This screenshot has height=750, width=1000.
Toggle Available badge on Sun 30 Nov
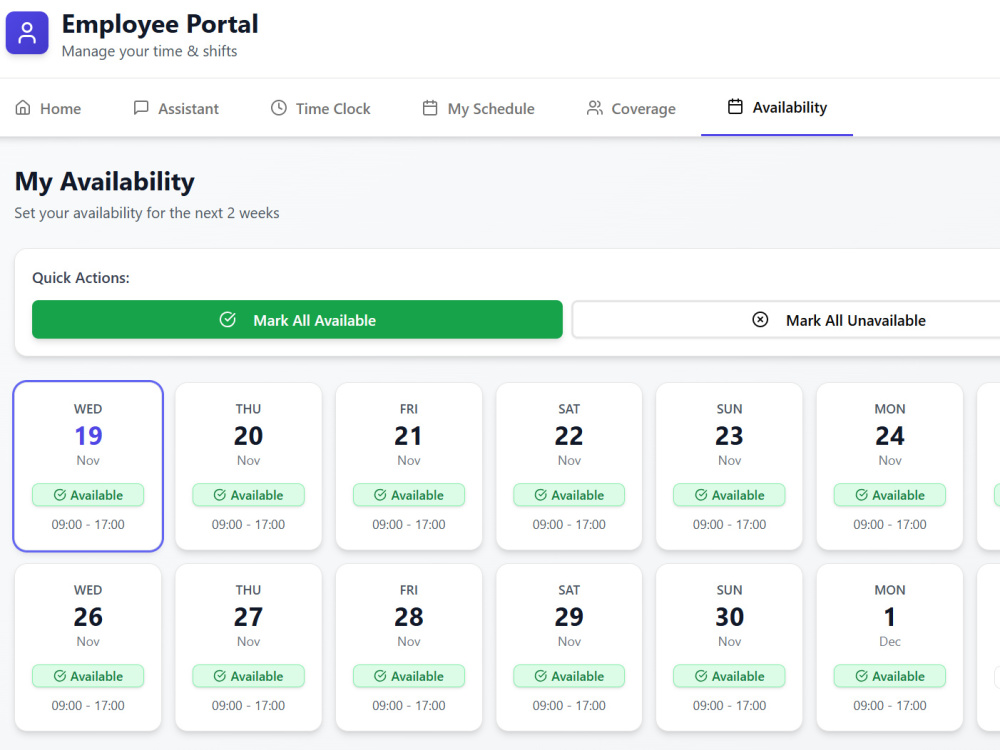click(x=730, y=676)
